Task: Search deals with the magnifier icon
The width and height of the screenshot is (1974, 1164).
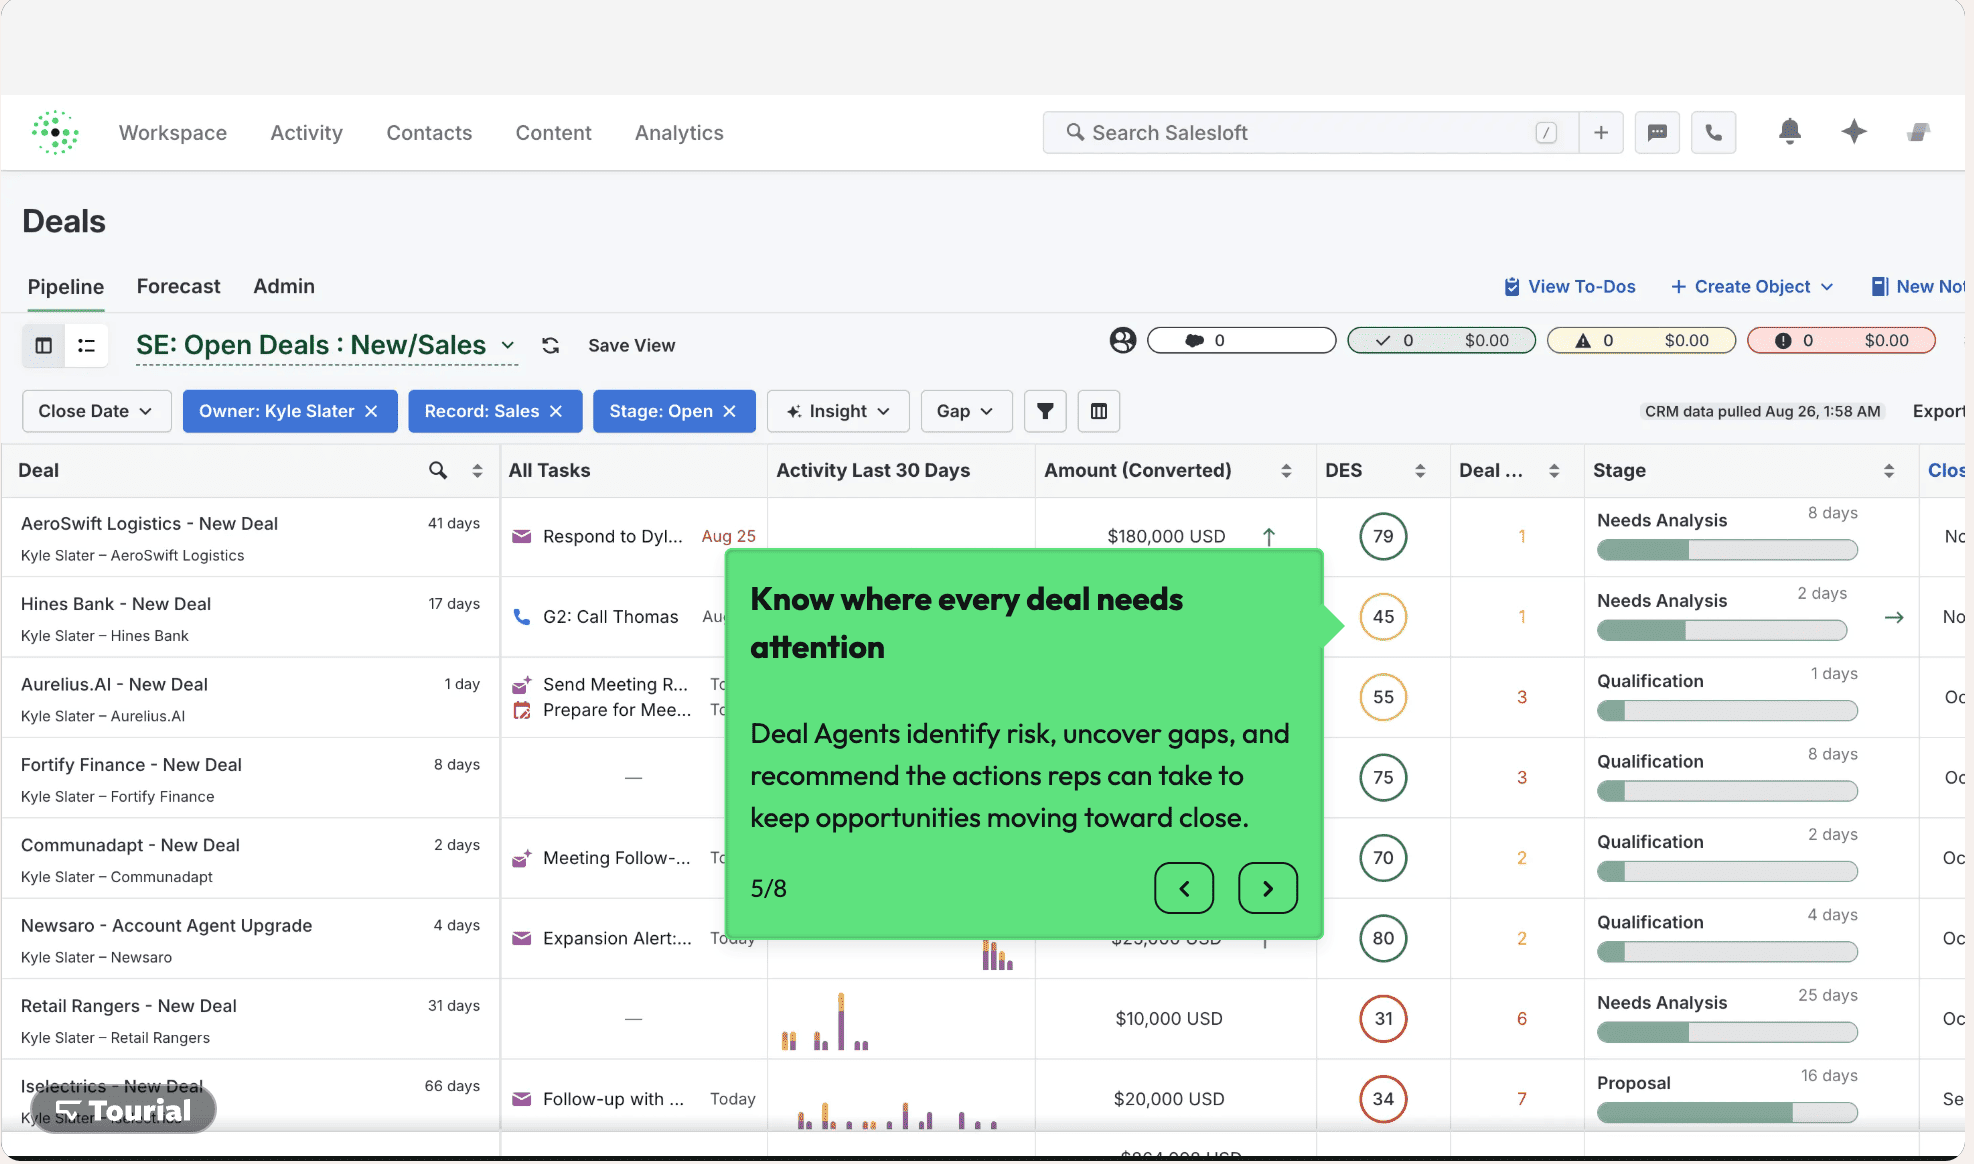Action: click(x=438, y=470)
